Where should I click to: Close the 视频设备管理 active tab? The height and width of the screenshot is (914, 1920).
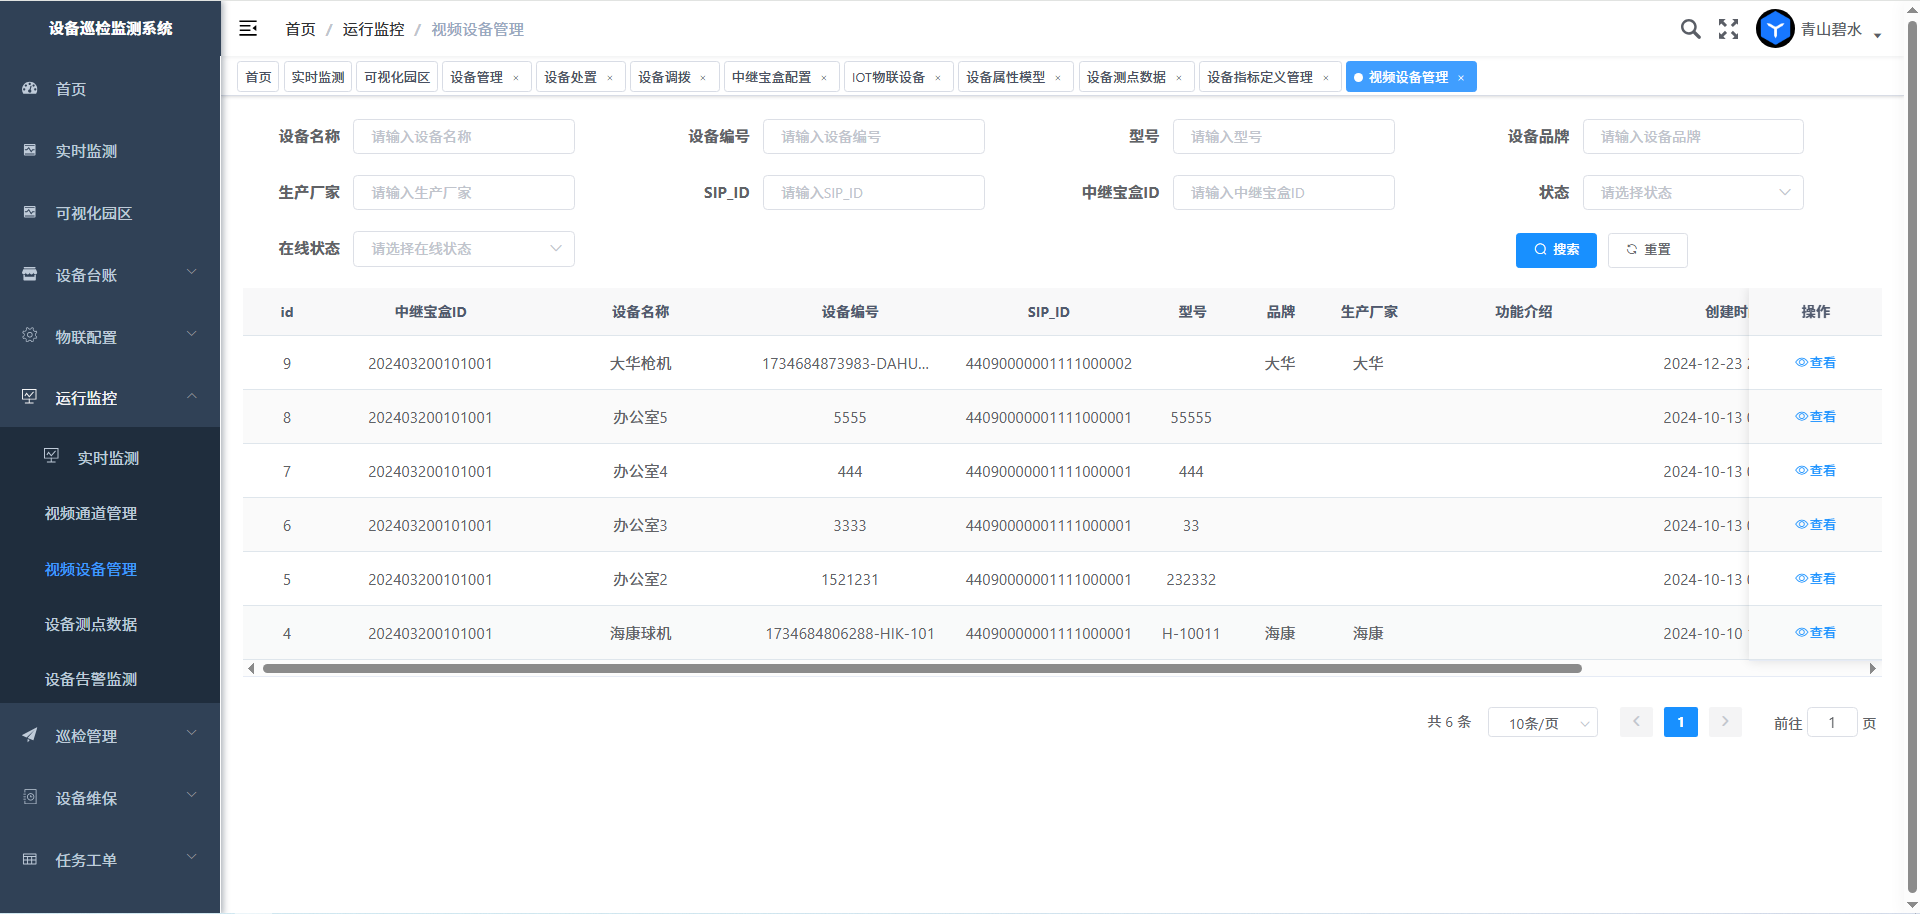(x=1461, y=78)
